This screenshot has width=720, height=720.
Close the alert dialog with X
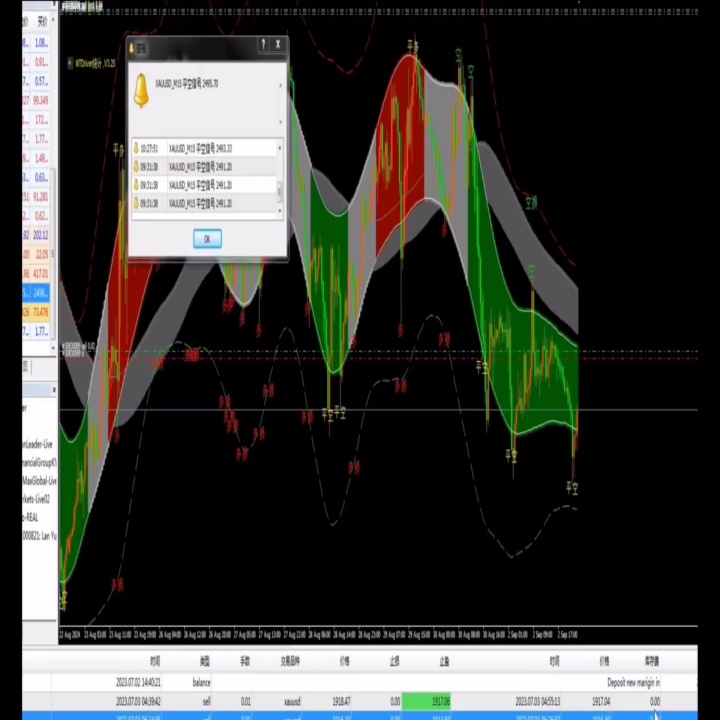[x=278, y=44]
